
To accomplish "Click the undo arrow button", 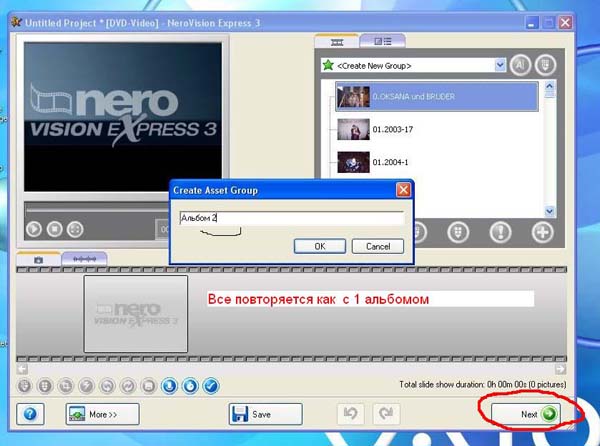I will (x=350, y=413).
